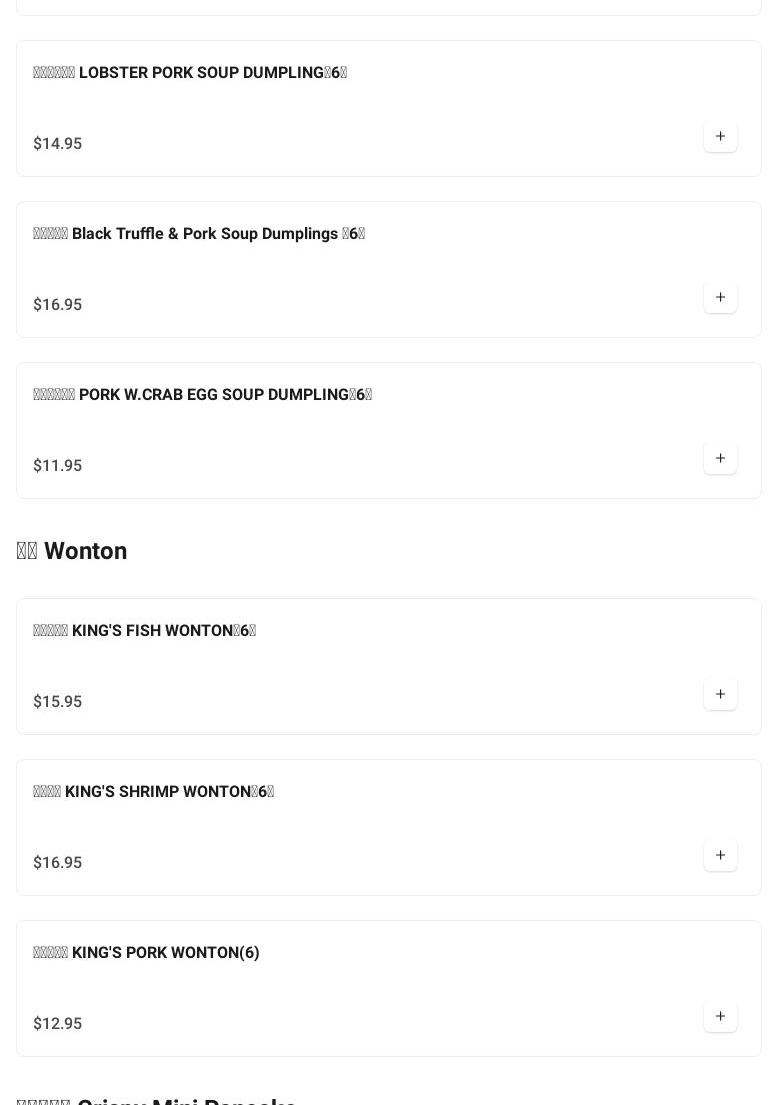Image resolution: width=778 pixels, height=1105 pixels.
Task: Click the $14.95 lobster dumpling price
Action: [x=58, y=144]
